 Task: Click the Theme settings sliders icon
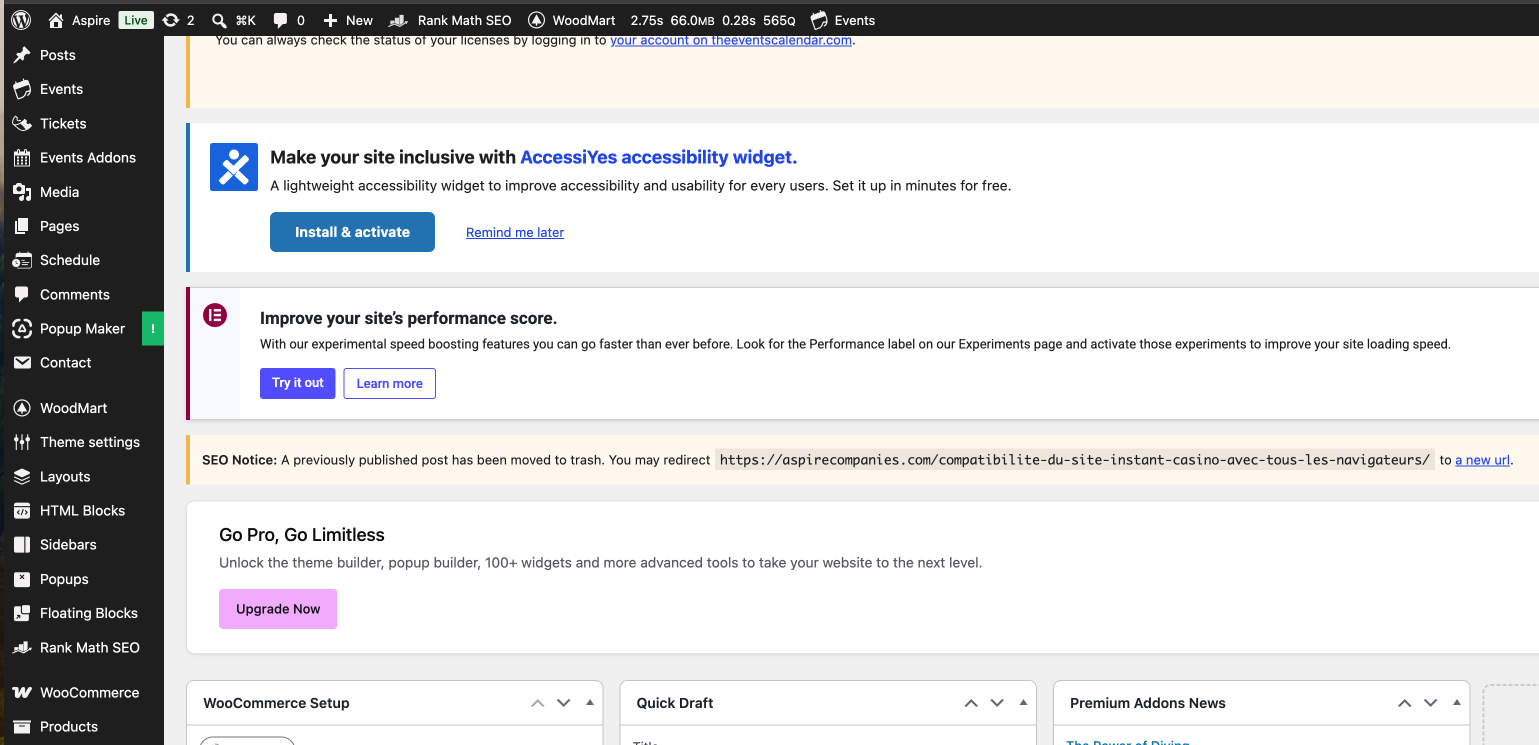pos(22,442)
